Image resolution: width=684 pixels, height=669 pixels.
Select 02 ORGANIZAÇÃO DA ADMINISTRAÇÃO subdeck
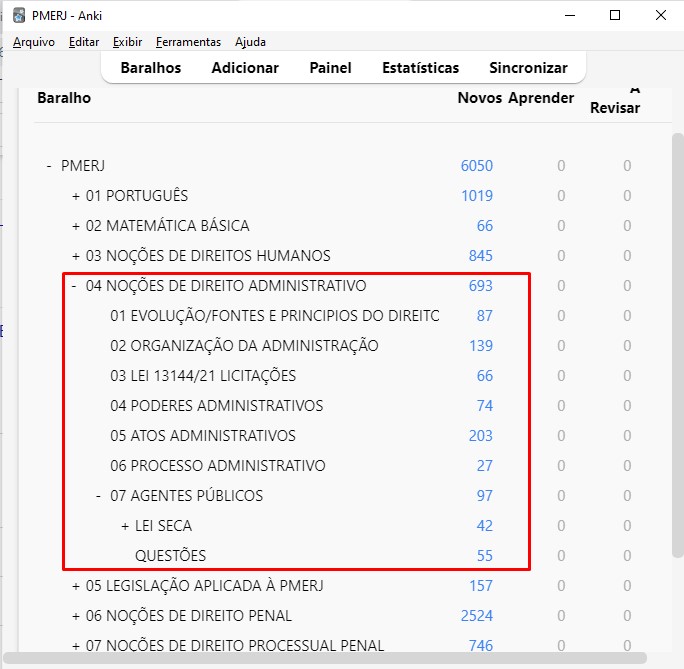244,346
